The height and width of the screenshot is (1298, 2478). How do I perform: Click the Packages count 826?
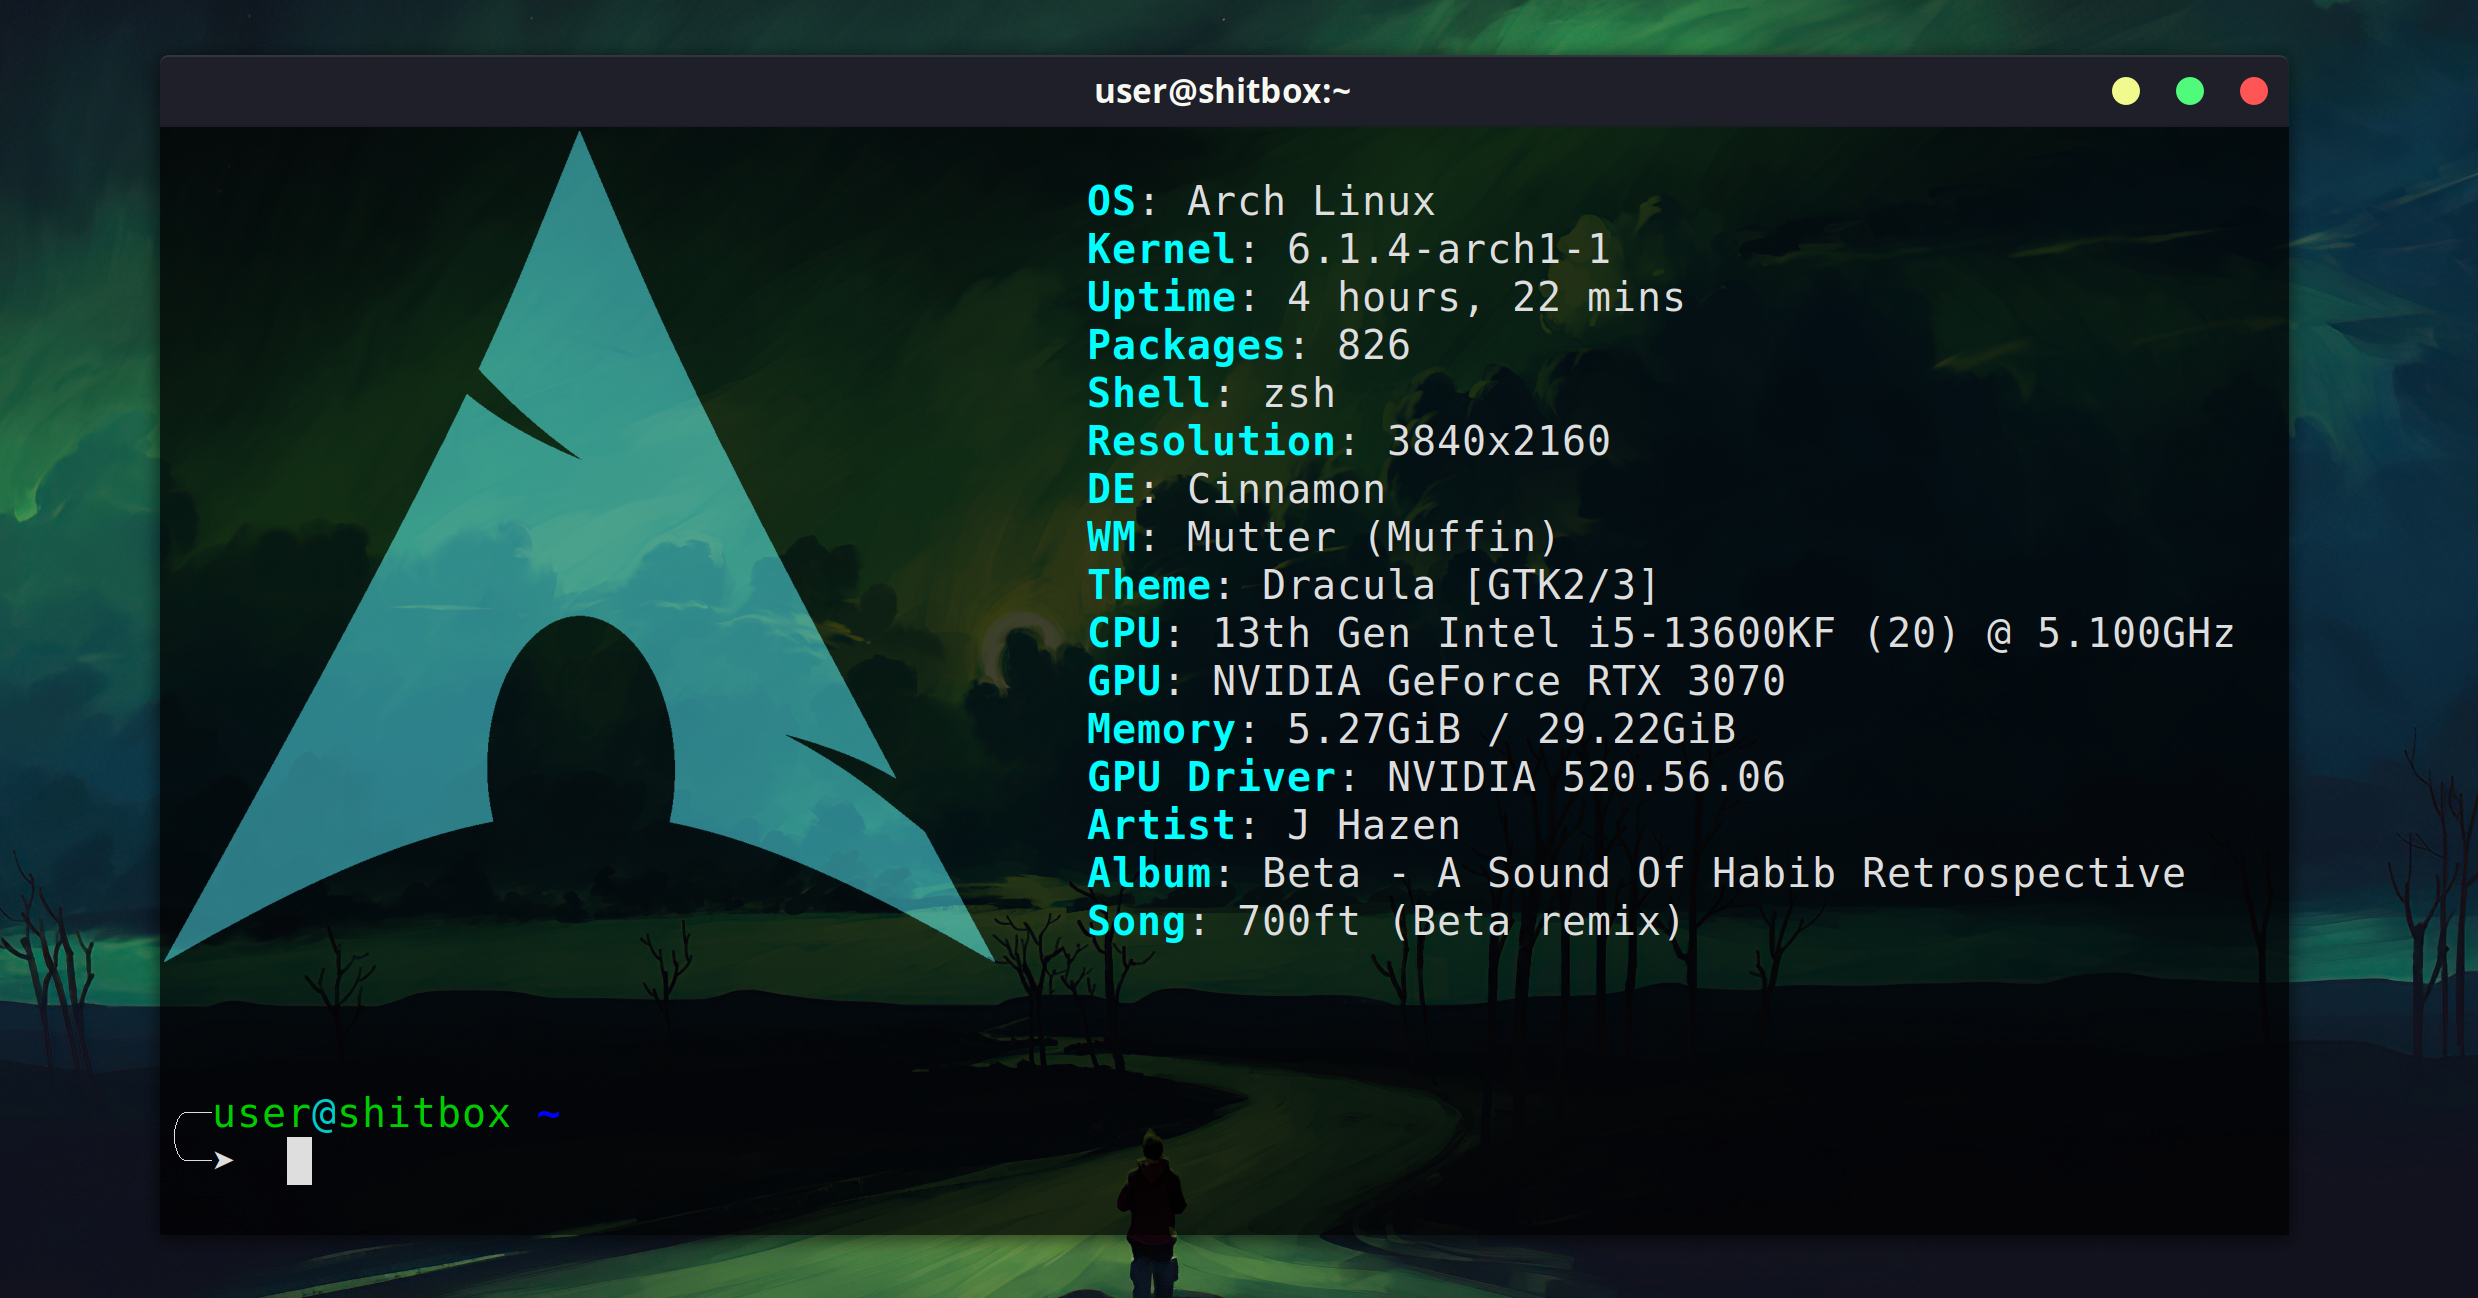click(x=1373, y=345)
